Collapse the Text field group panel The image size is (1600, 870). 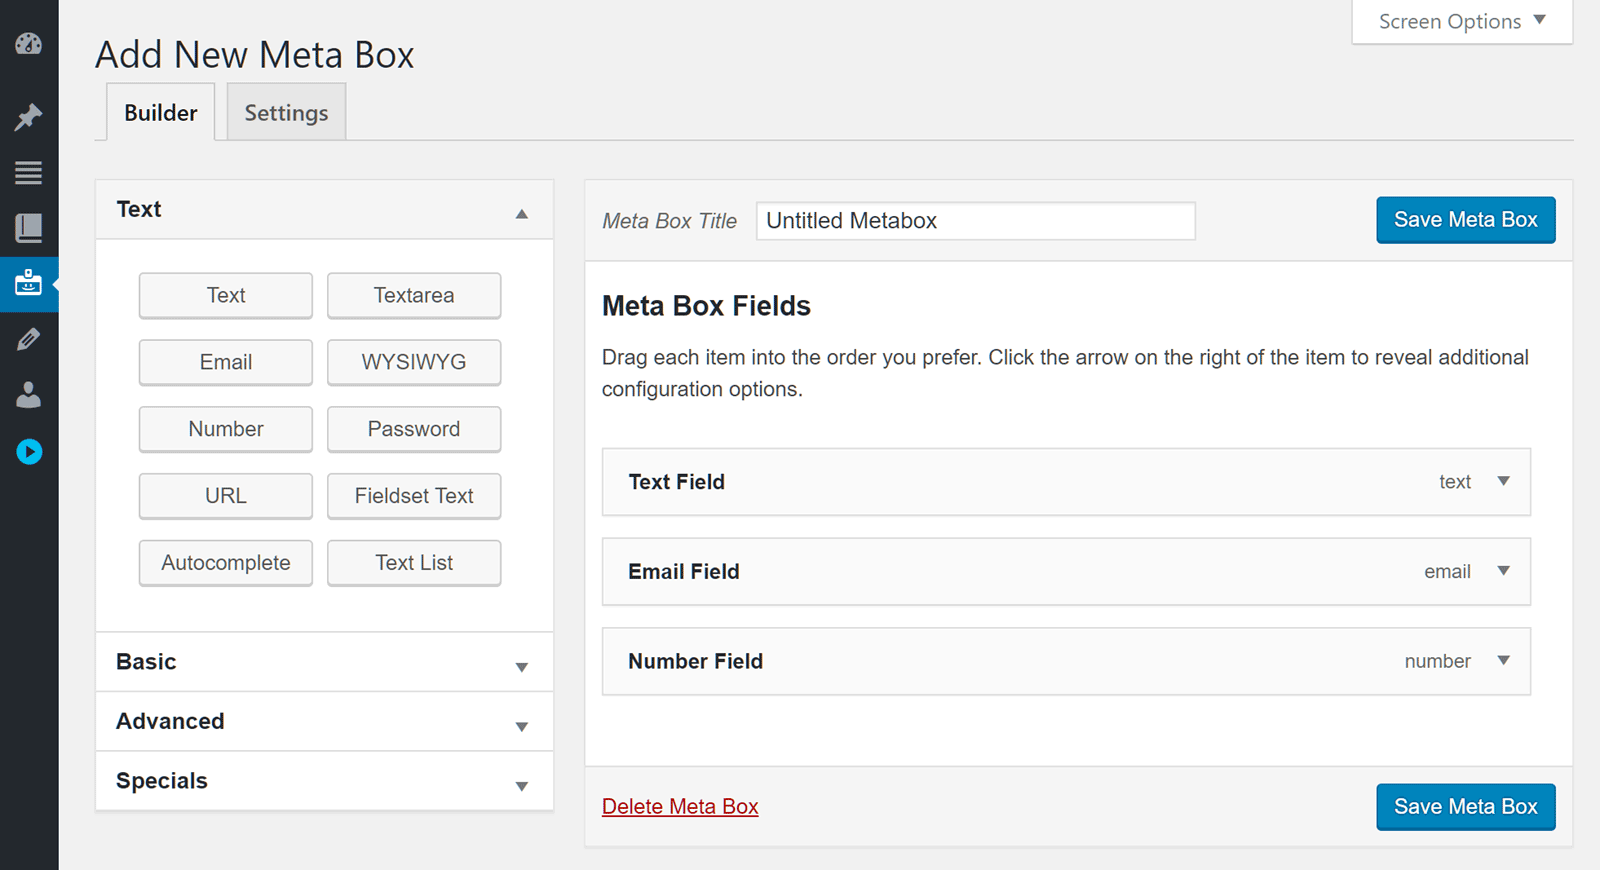pos(521,213)
